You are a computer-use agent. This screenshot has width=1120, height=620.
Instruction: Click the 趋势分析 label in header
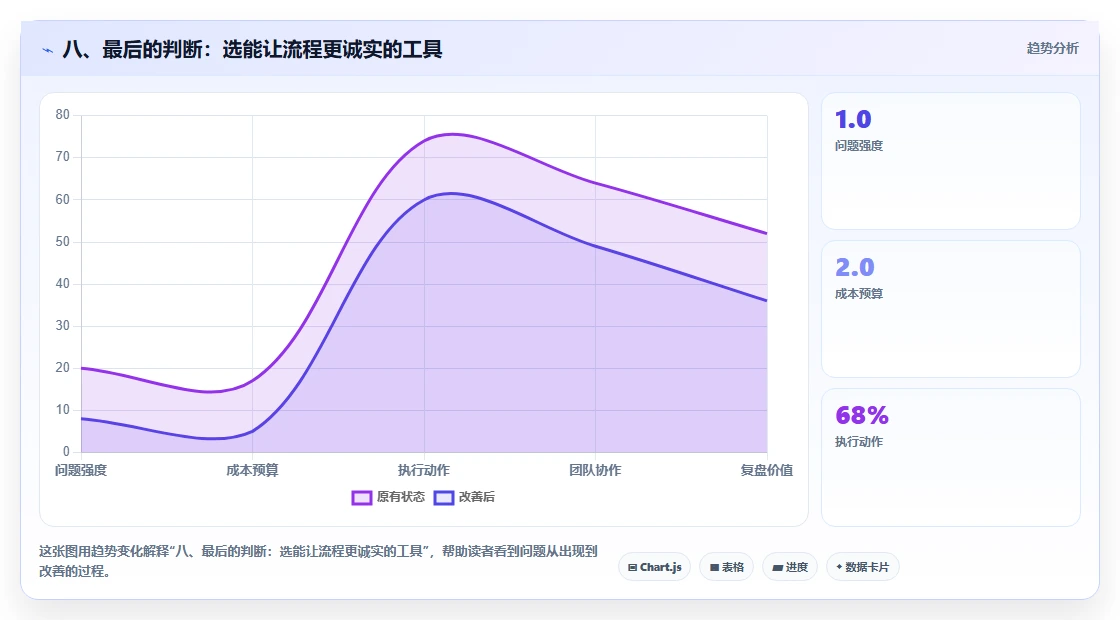tap(1052, 49)
